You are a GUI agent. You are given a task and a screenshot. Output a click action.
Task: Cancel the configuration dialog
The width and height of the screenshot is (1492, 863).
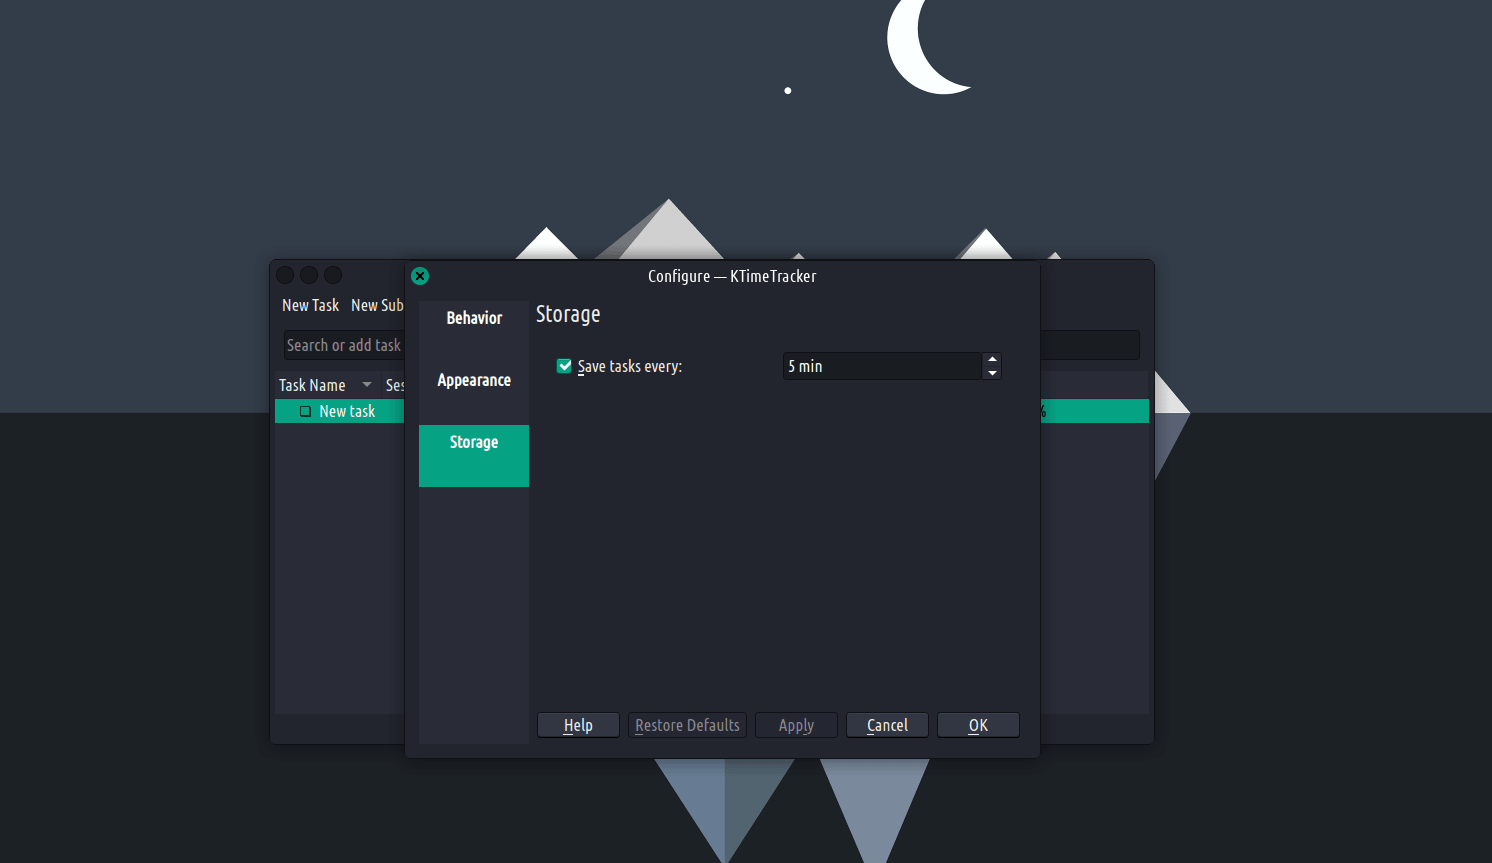887,725
